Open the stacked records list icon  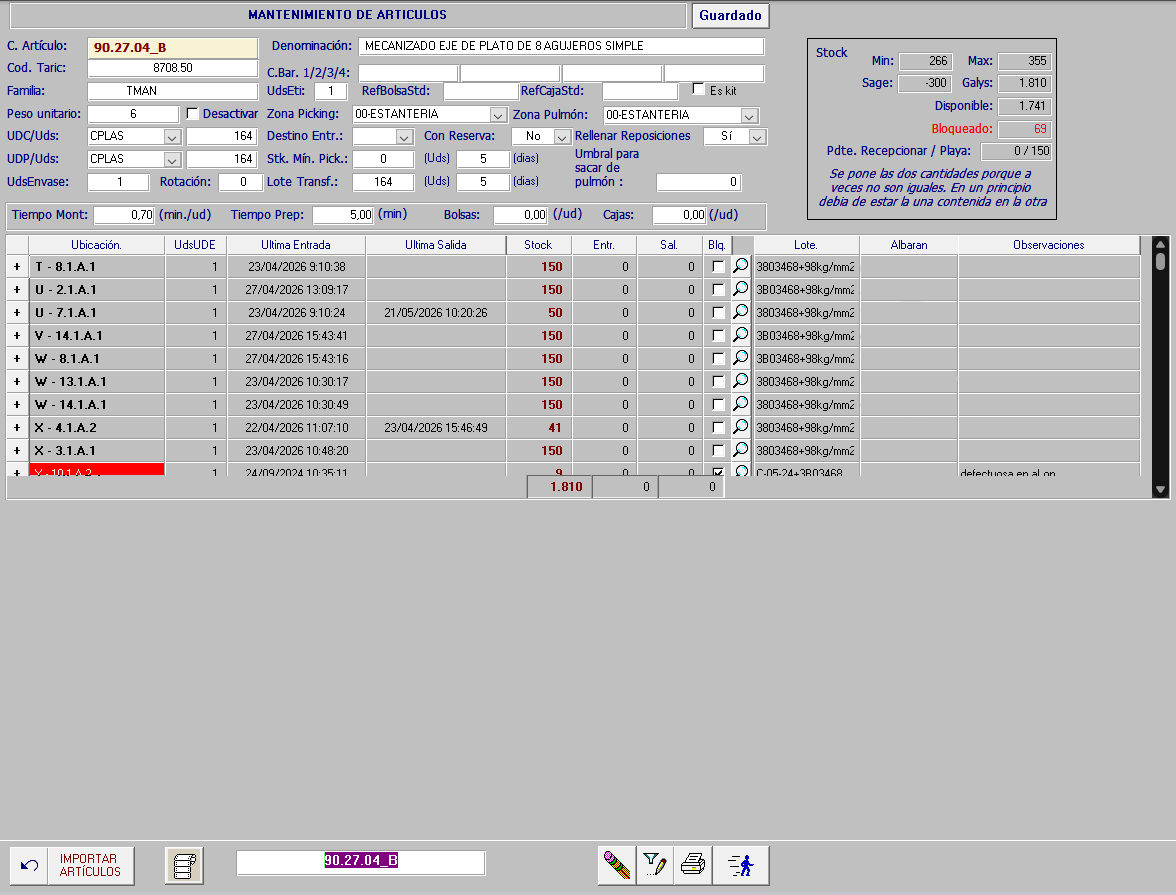click(184, 866)
